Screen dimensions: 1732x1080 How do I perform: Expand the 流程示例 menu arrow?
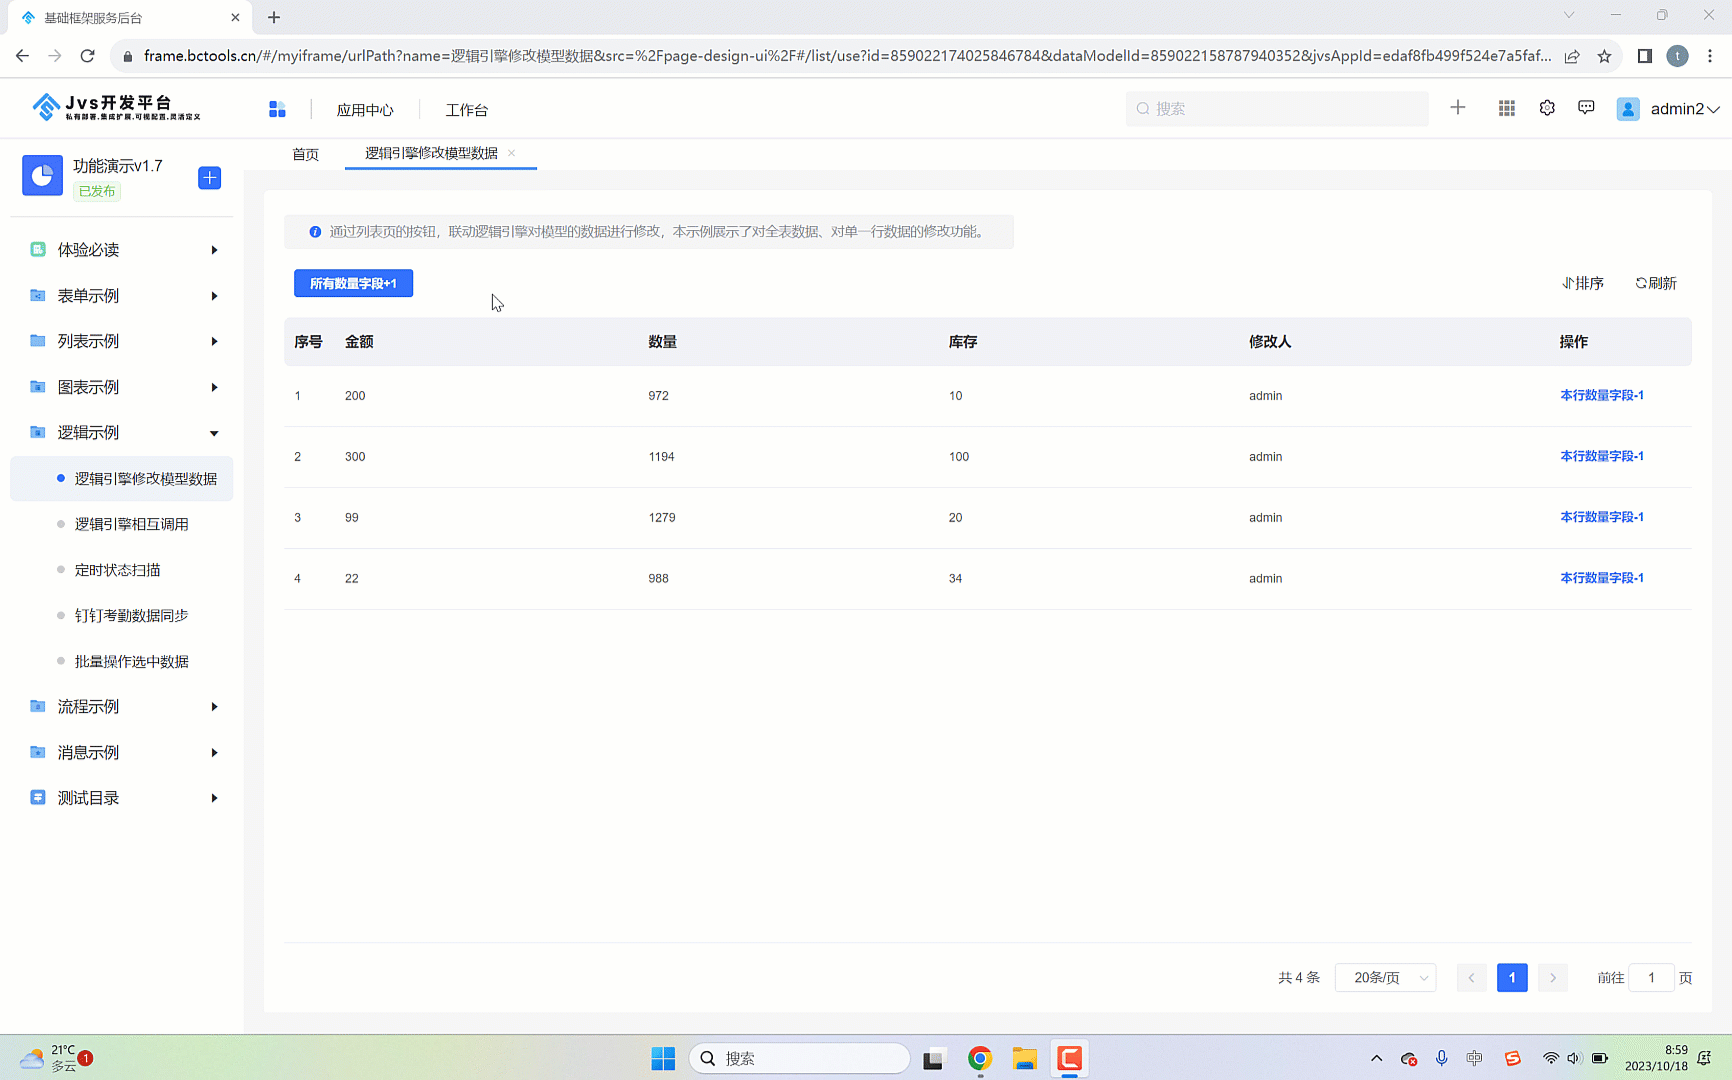coord(214,707)
